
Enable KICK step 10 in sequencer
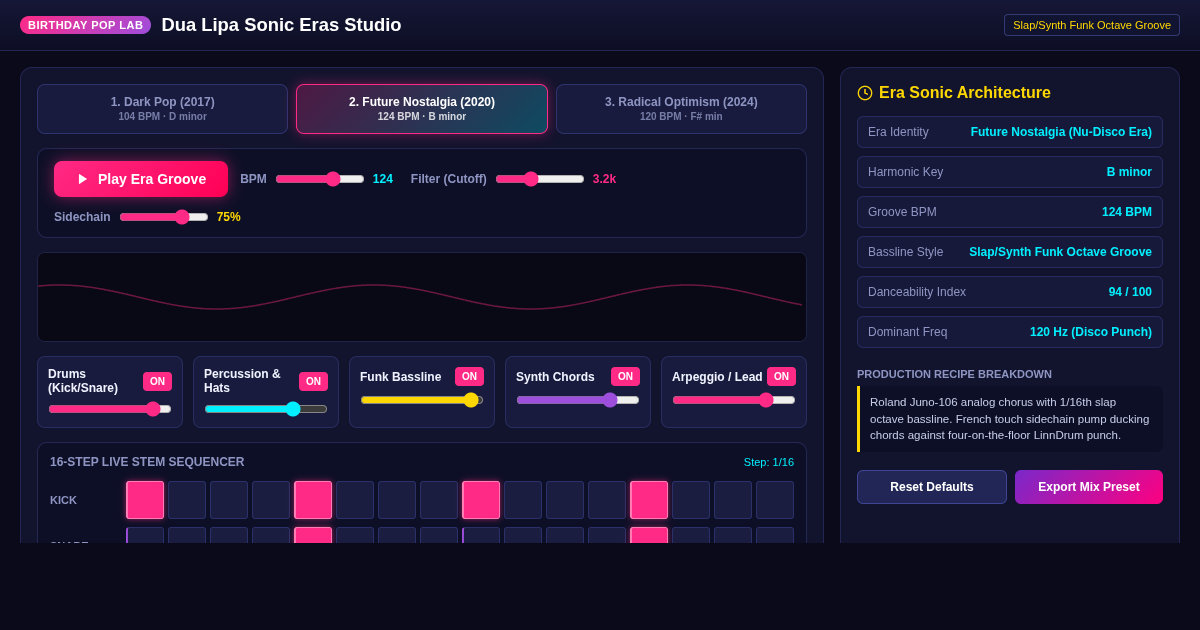tap(523, 500)
